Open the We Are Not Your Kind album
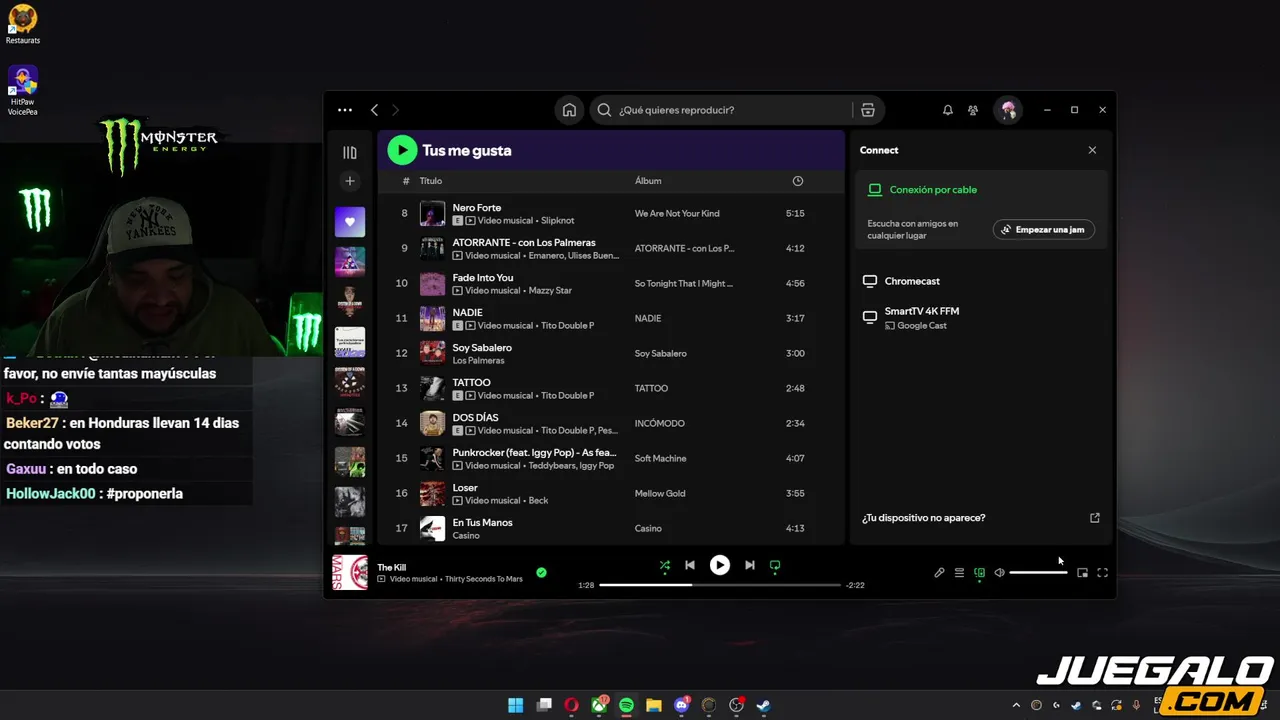The height and width of the screenshot is (720, 1280). pos(677,213)
